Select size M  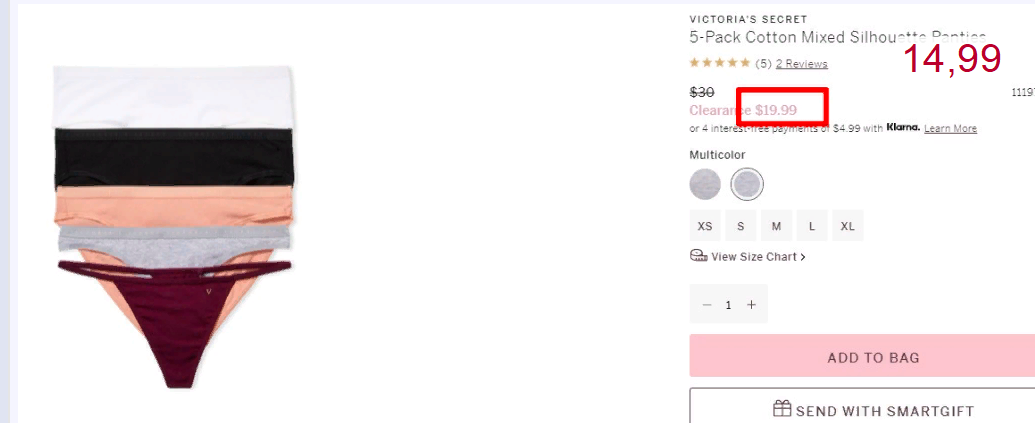(776, 226)
